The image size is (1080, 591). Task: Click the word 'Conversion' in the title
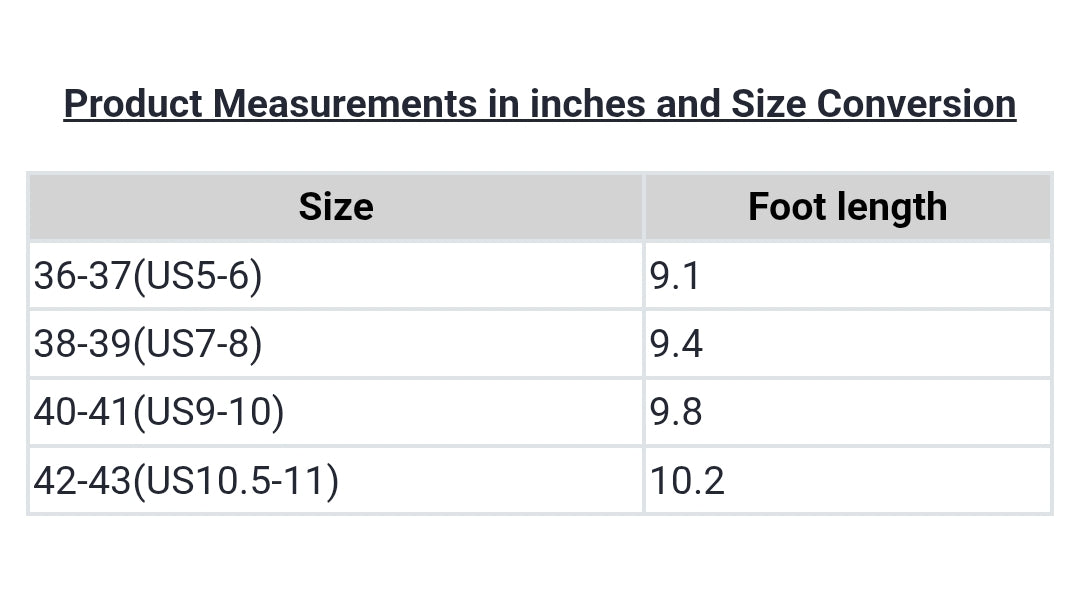[917, 104]
